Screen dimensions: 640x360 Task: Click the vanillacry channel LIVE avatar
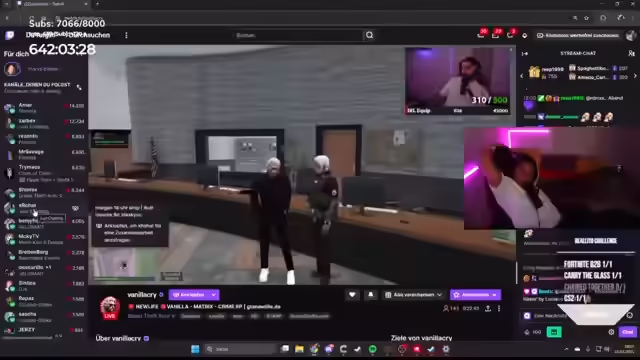110,307
